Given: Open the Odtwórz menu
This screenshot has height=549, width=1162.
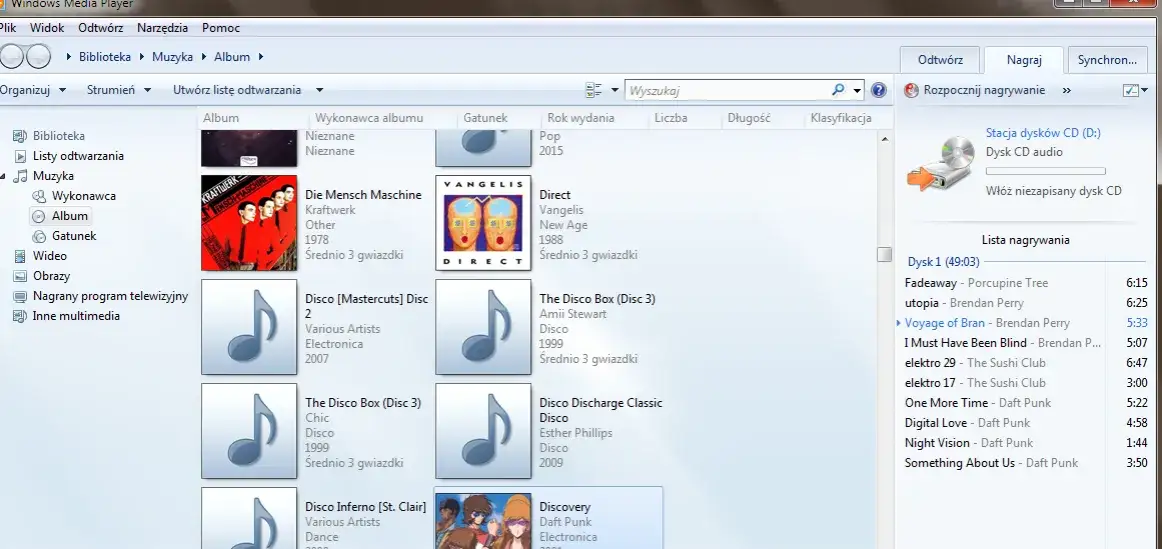Looking at the screenshot, I should [100, 28].
